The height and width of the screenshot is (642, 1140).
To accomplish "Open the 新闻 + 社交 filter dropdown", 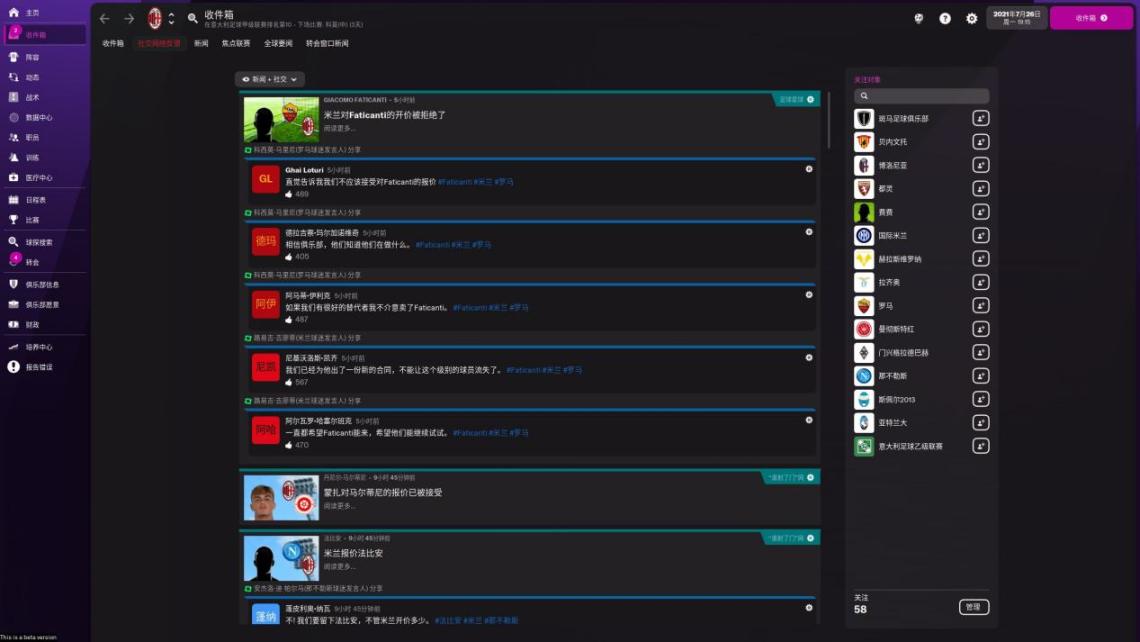I will pos(270,79).
